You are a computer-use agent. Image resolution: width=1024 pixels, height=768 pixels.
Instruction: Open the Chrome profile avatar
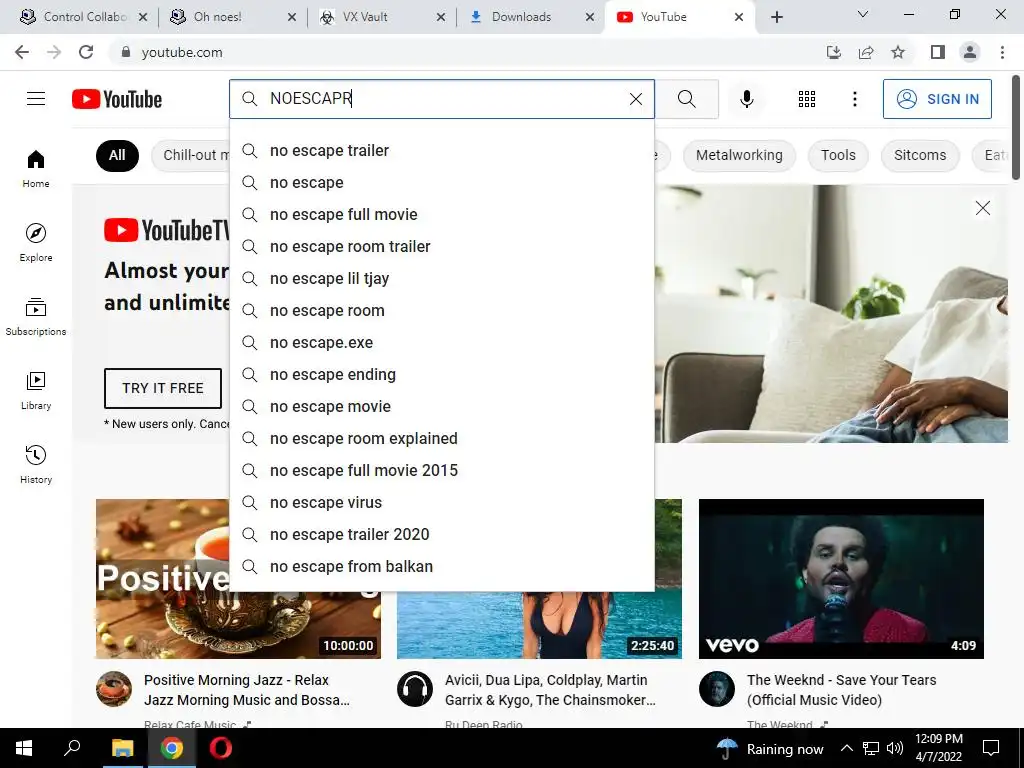[970, 52]
